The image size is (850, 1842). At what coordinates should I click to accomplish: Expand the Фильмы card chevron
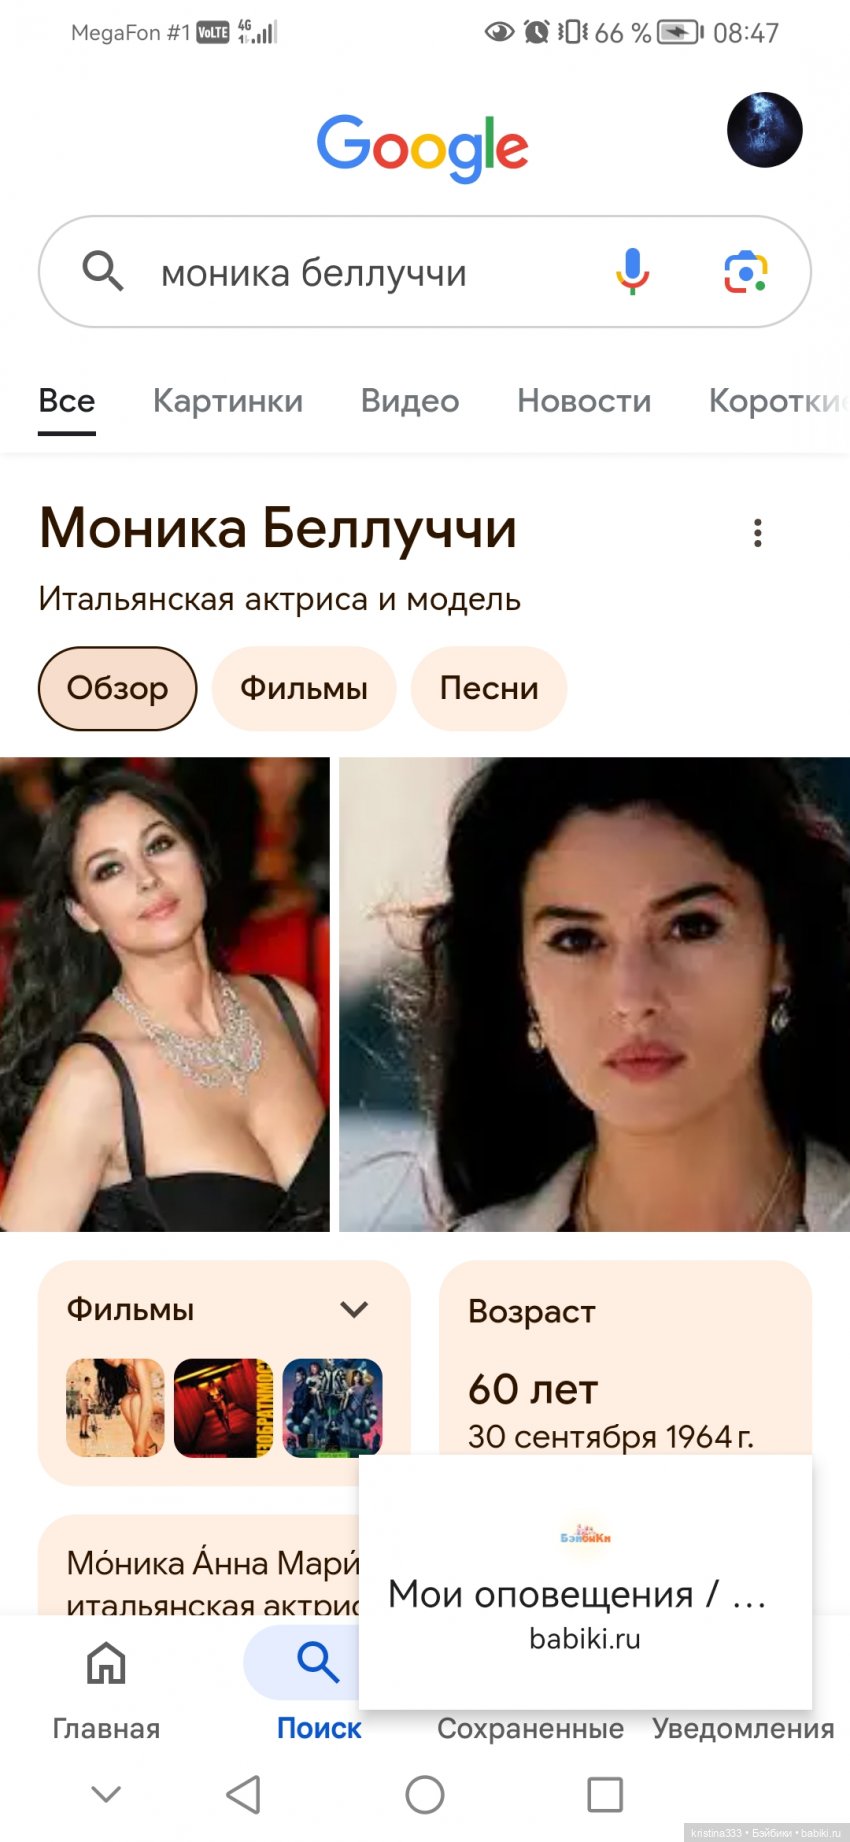coord(355,1310)
